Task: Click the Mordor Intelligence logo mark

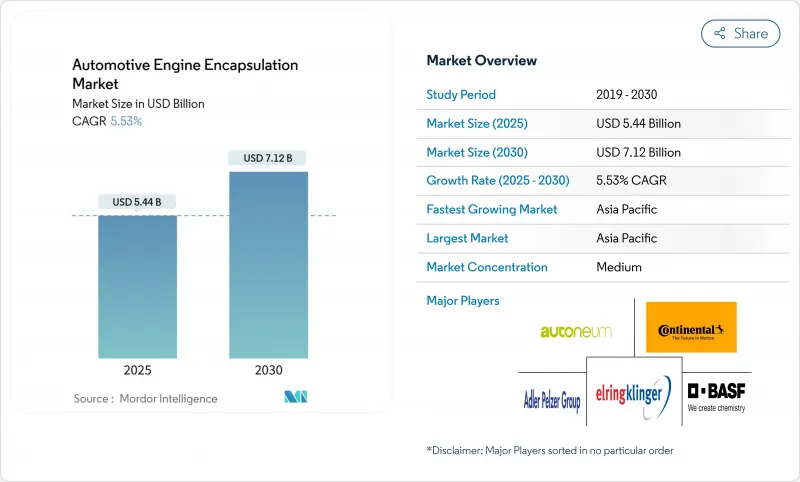Action: 295,398
